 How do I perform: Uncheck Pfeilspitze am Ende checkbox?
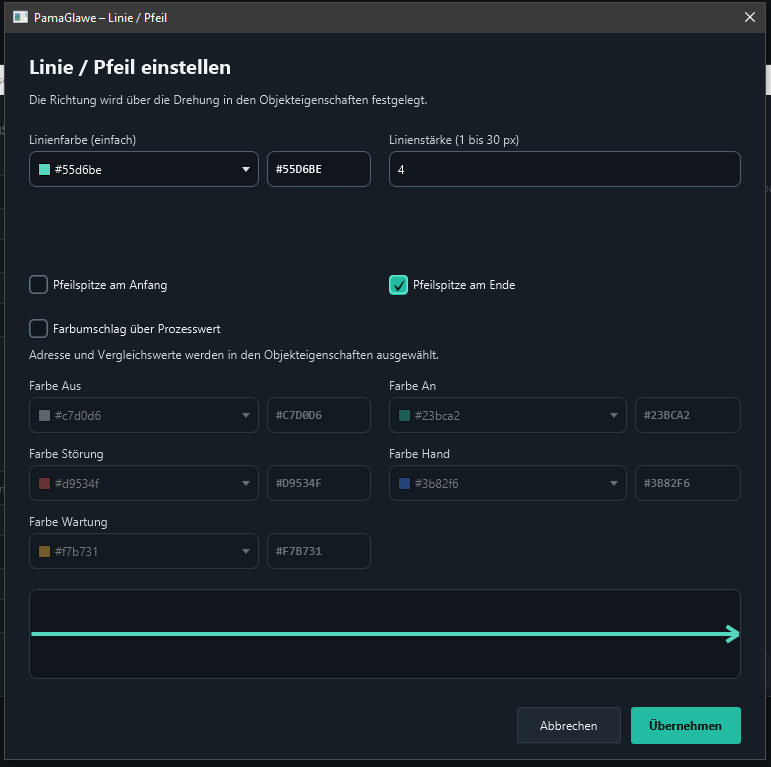coord(398,285)
